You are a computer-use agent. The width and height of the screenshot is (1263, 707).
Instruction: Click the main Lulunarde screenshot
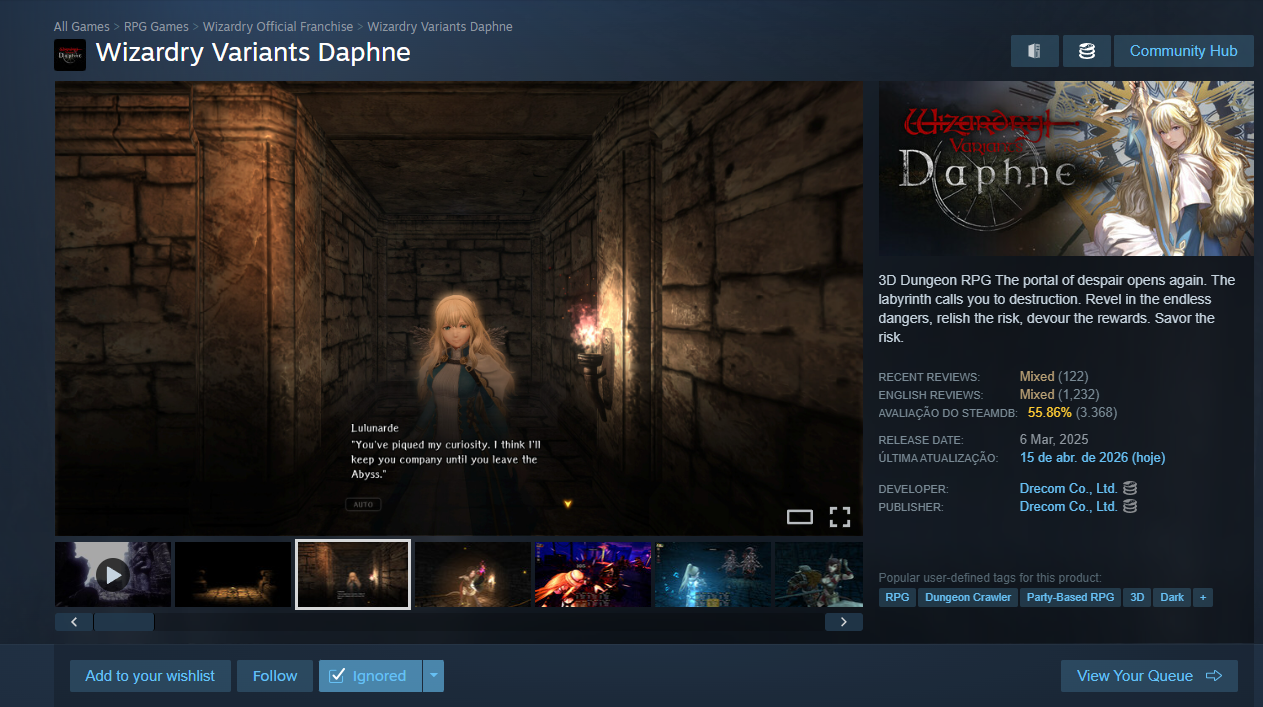[x=459, y=308]
